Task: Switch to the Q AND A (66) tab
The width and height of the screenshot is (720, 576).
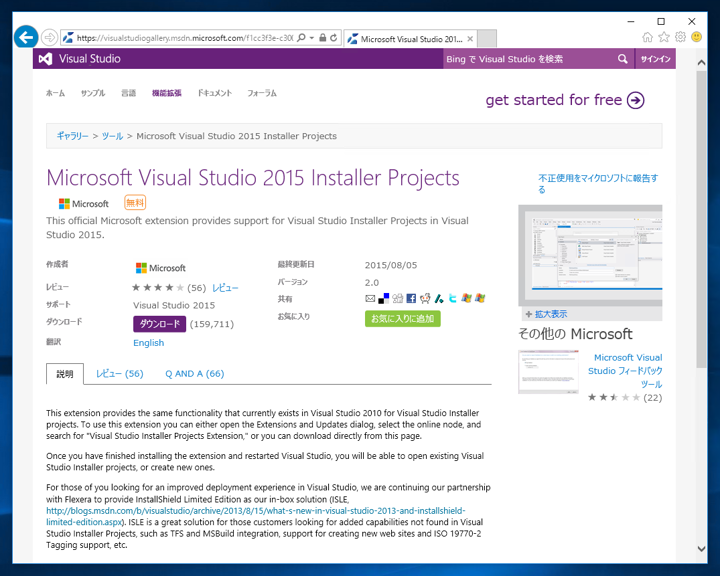Action: [x=194, y=374]
